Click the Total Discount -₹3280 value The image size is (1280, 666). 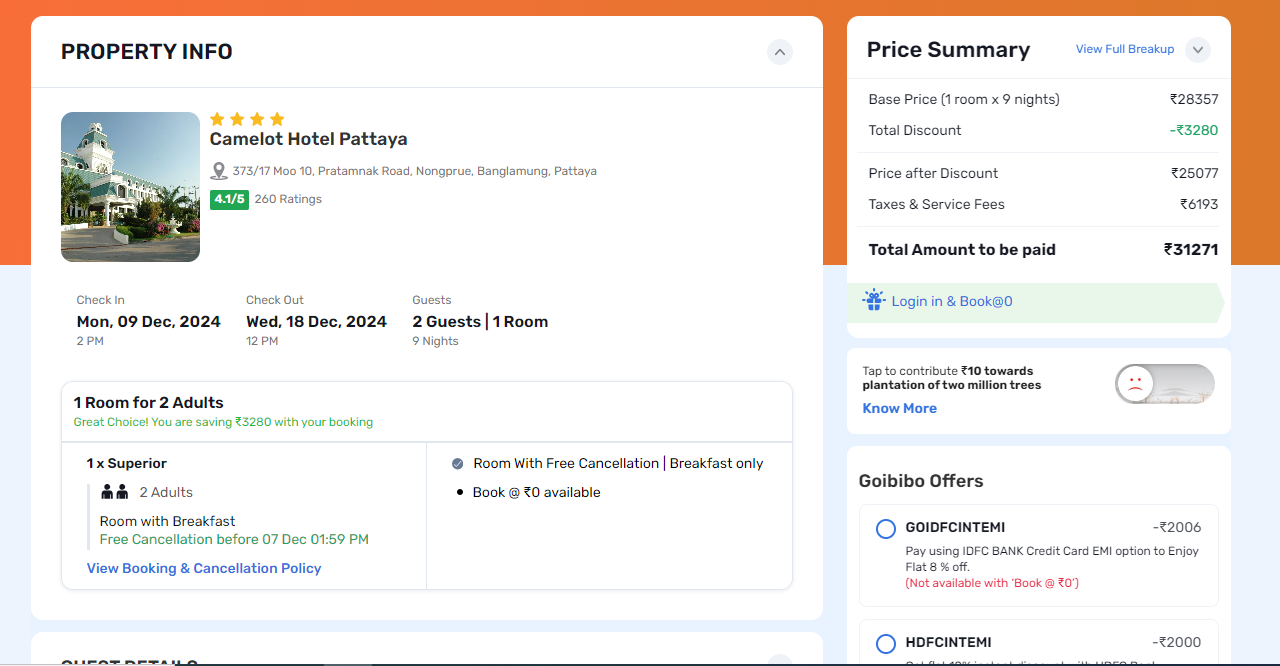[1194, 130]
